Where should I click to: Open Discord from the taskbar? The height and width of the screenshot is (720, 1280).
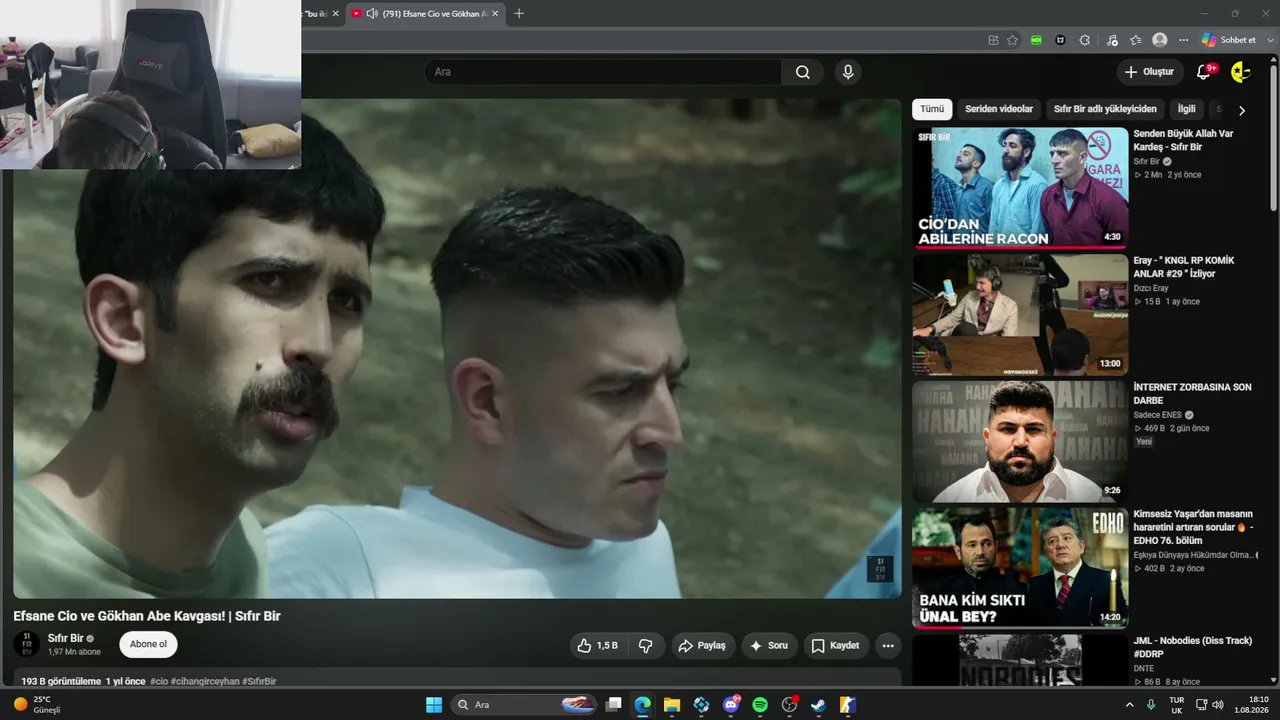point(731,705)
